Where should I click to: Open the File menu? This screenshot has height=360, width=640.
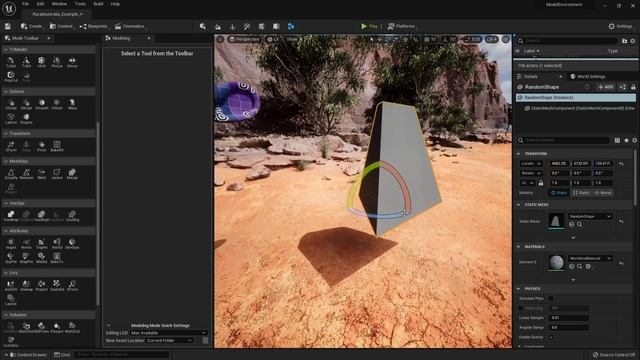25,4
